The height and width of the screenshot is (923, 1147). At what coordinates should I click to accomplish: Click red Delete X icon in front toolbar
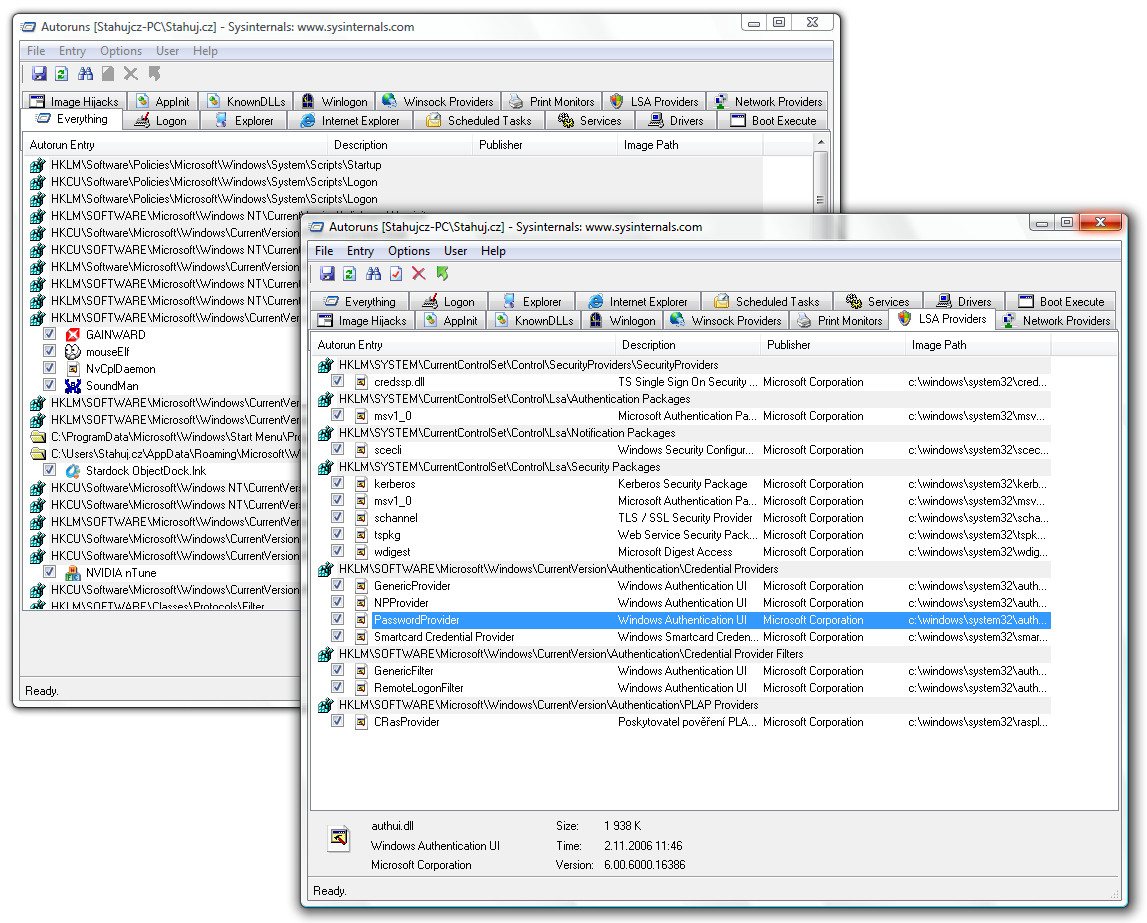click(418, 274)
